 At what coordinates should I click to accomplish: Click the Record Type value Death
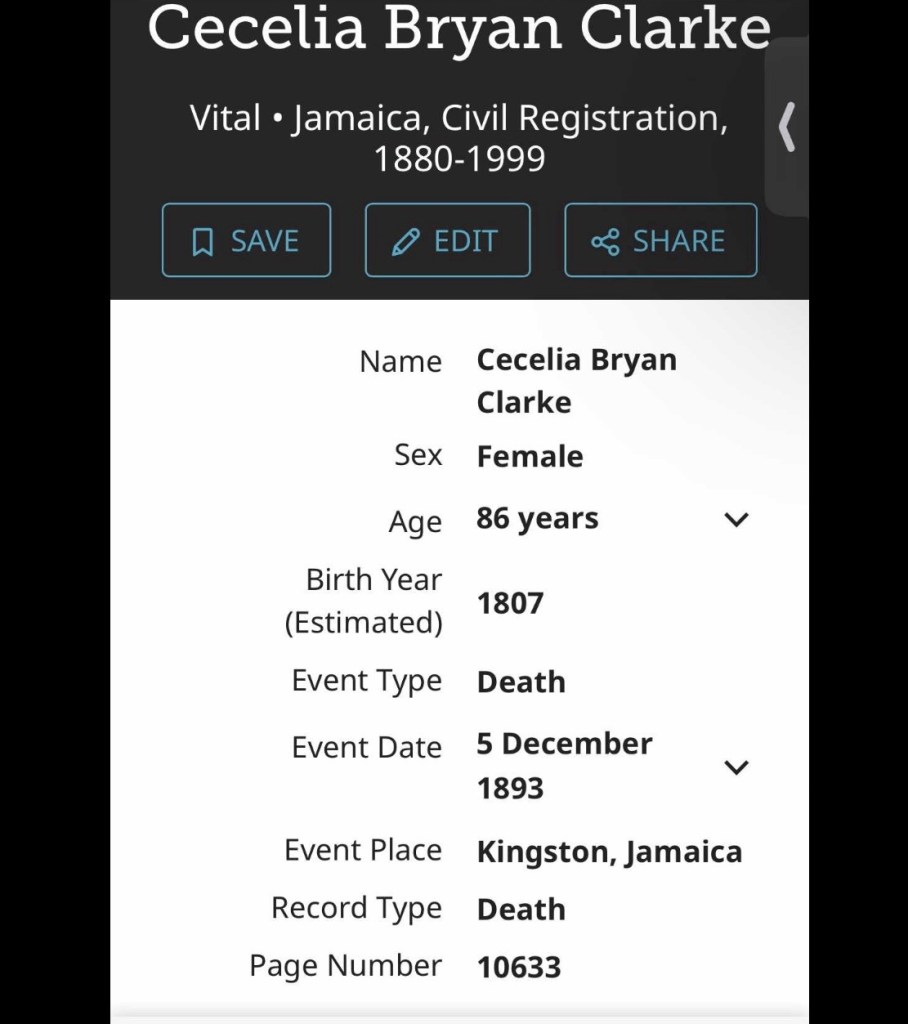click(521, 909)
